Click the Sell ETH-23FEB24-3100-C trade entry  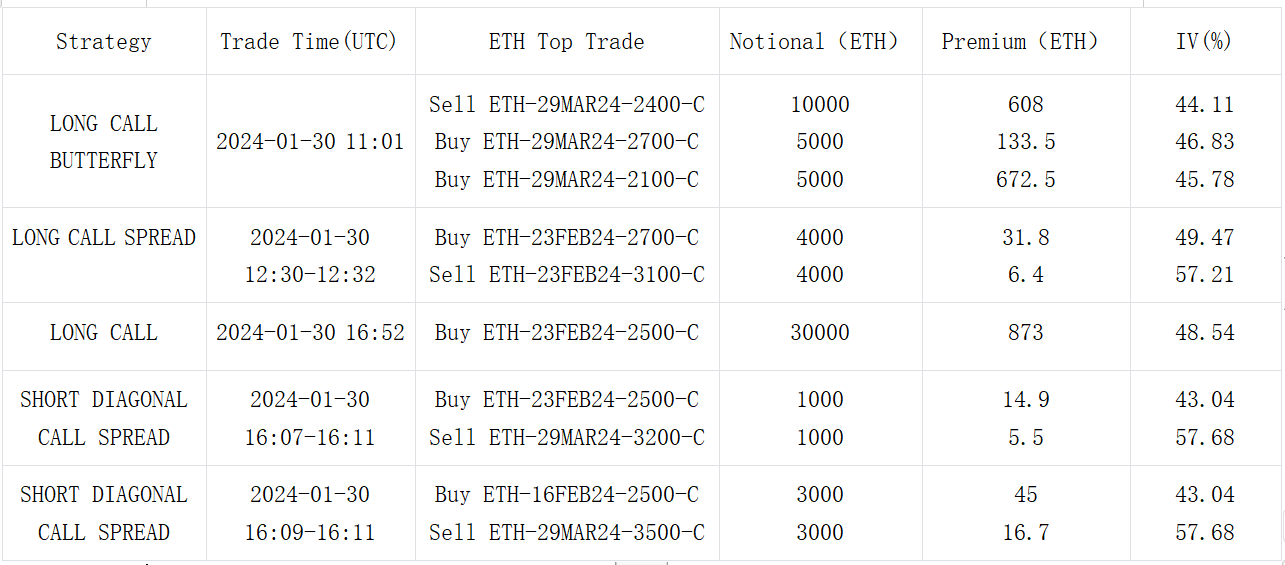click(x=567, y=275)
